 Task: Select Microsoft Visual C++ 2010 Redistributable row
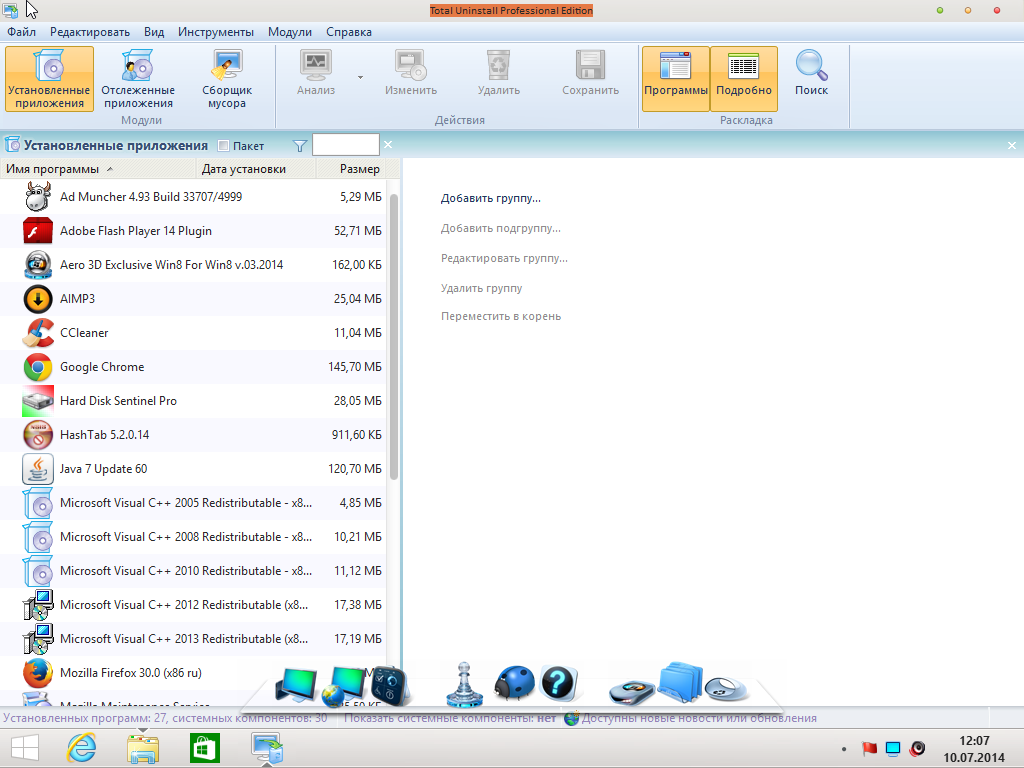(x=193, y=571)
